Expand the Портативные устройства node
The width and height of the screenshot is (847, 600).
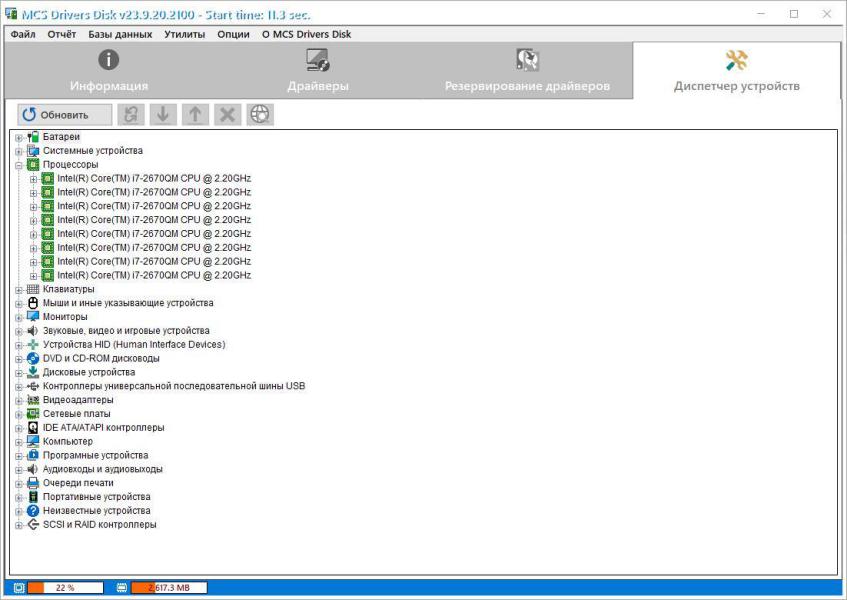tap(19, 497)
